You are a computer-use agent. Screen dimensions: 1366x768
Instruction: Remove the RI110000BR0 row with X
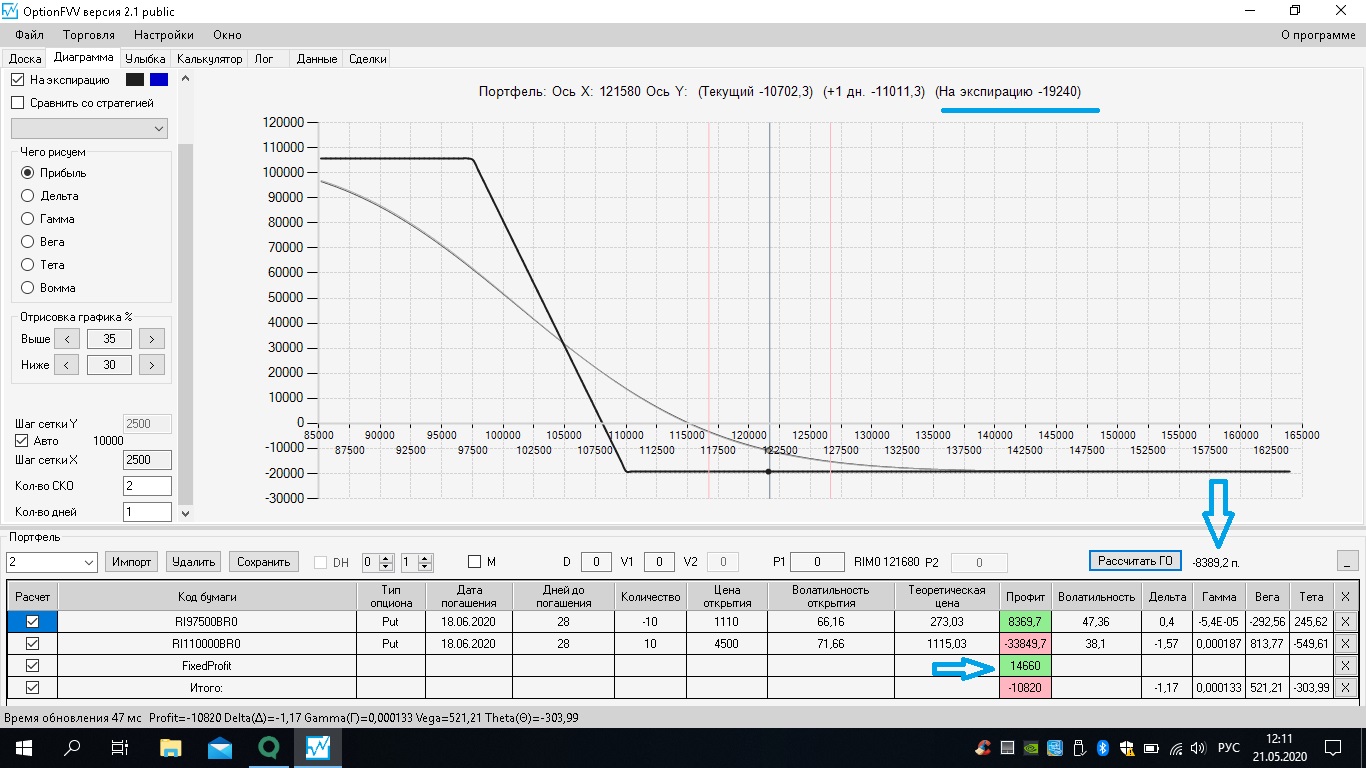(1345, 643)
